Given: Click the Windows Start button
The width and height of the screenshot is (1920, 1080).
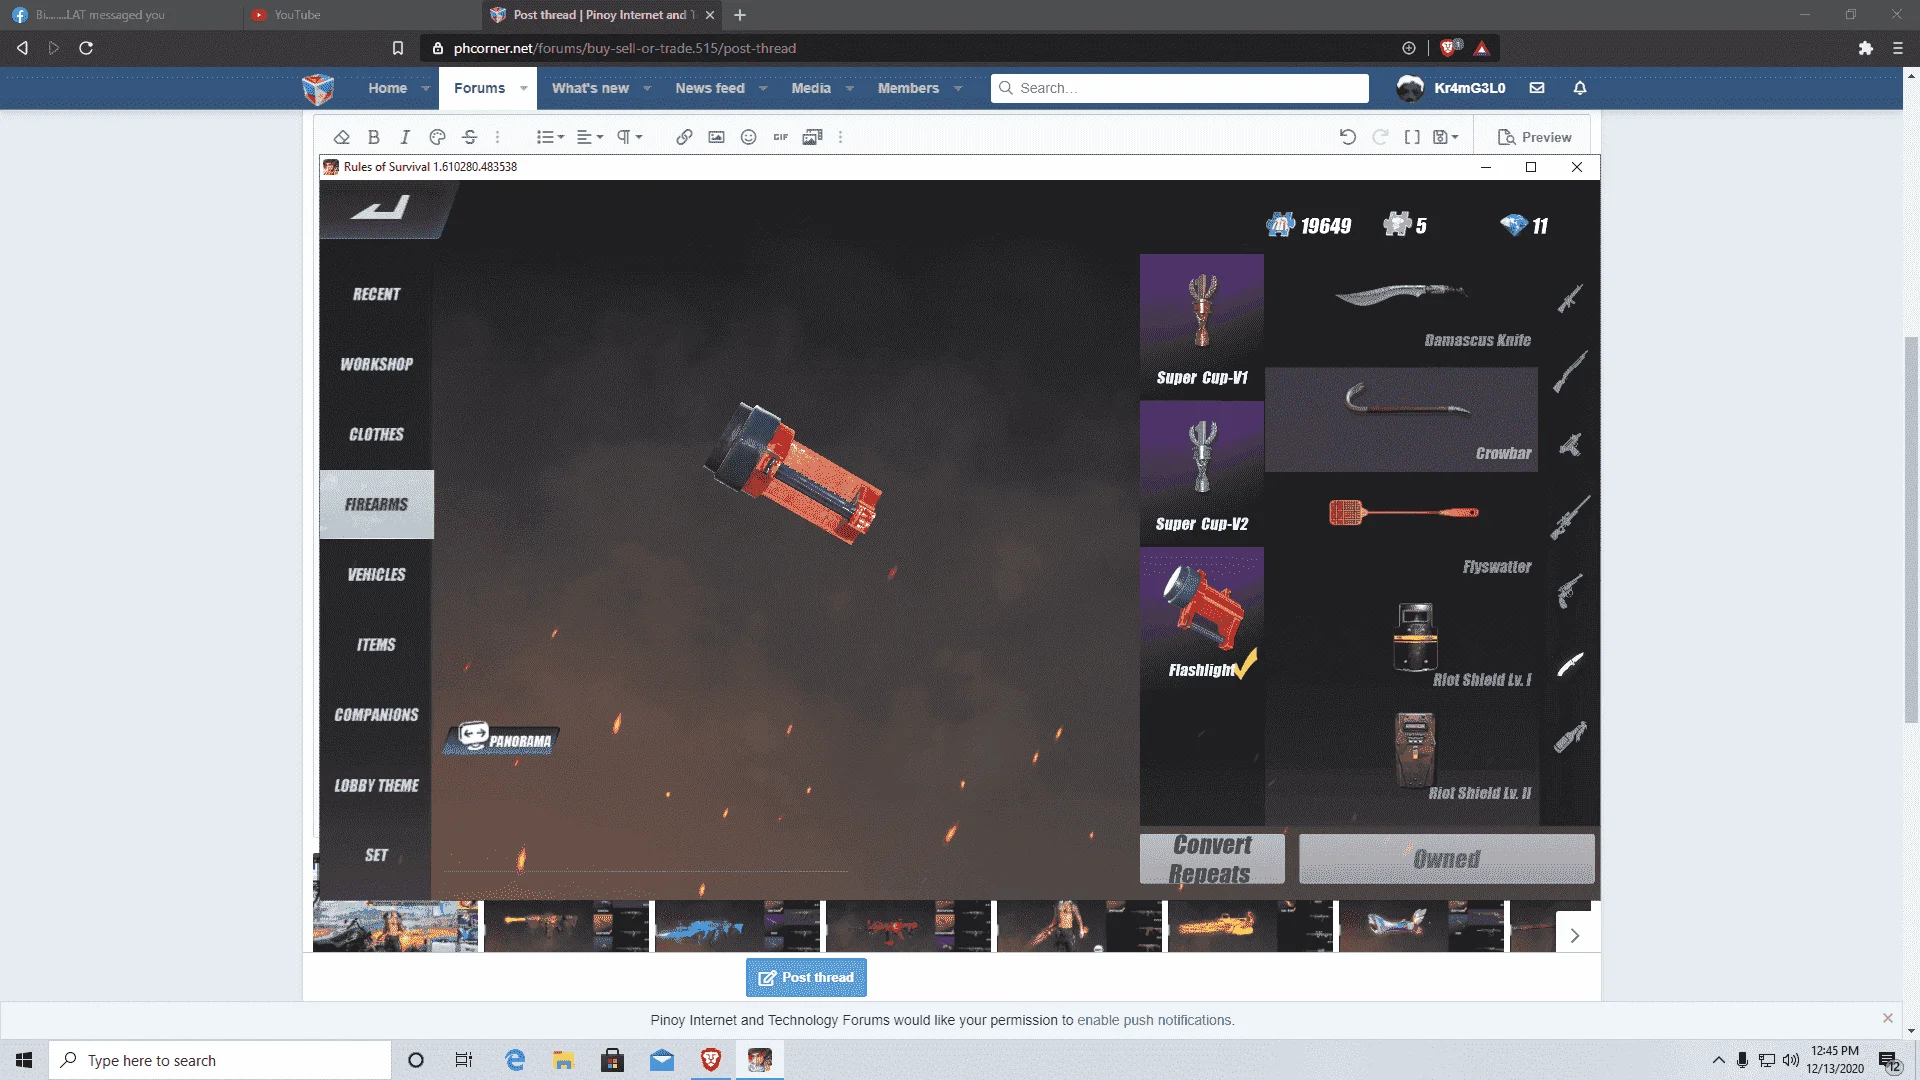Looking at the screenshot, I should 24,1060.
